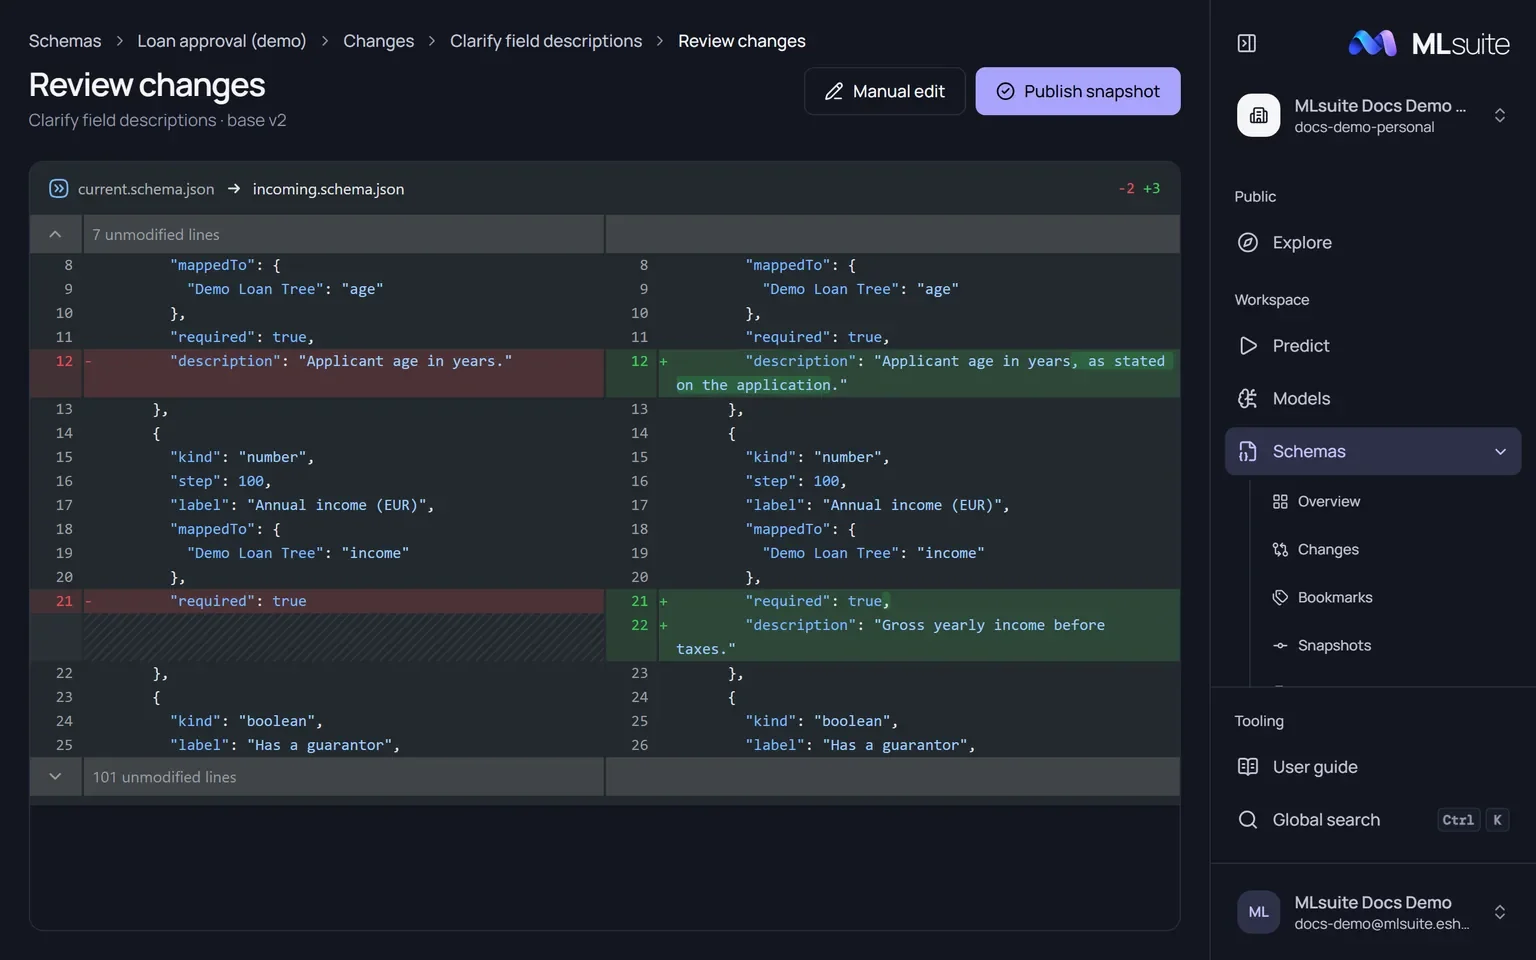Click the diff file icon beside current.schema.json
1536x960 pixels.
(x=58, y=188)
